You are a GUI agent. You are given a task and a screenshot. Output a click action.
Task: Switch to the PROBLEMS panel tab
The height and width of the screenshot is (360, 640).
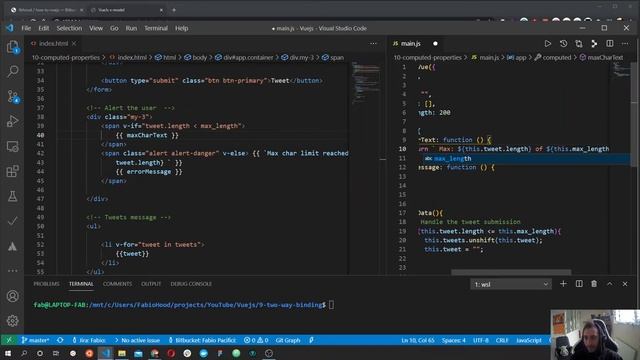46,284
